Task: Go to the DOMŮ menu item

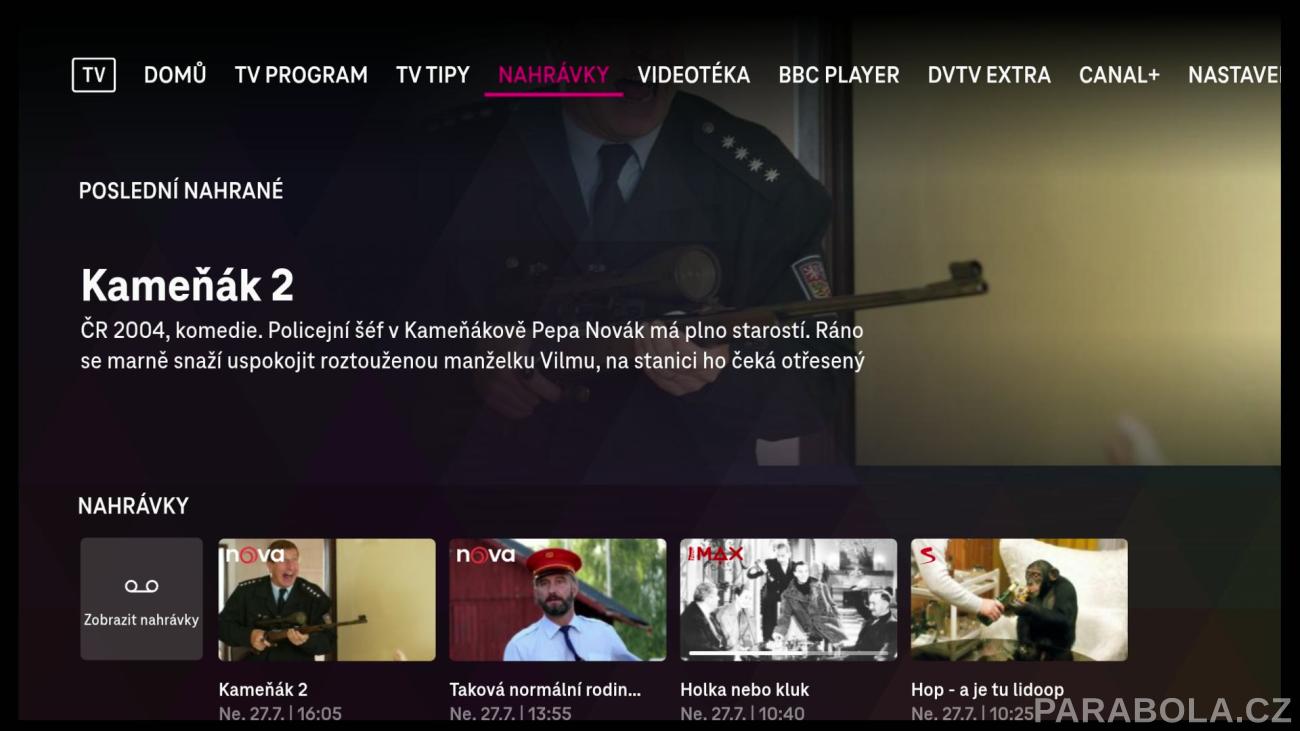Action: coord(175,75)
